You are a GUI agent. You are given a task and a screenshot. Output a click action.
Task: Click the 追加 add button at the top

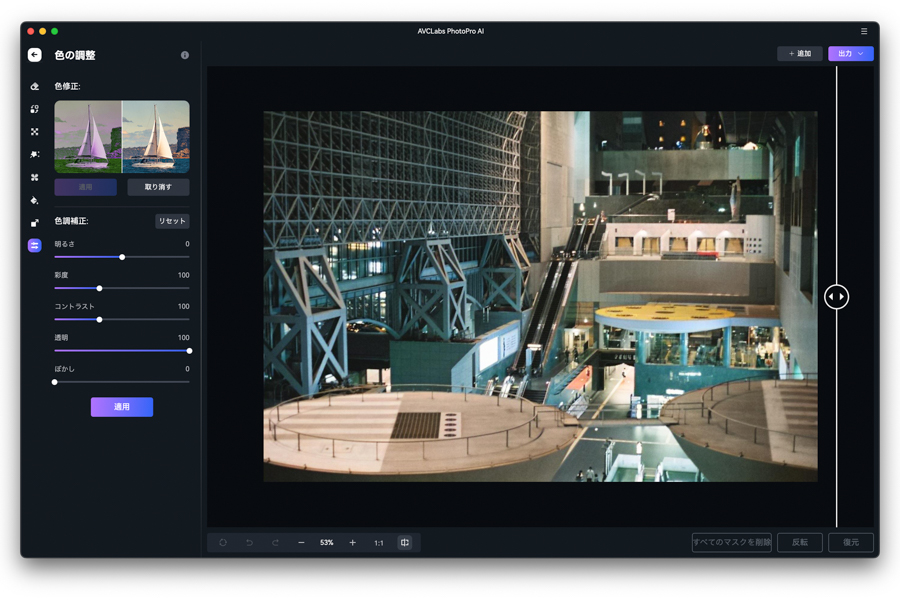(799, 53)
